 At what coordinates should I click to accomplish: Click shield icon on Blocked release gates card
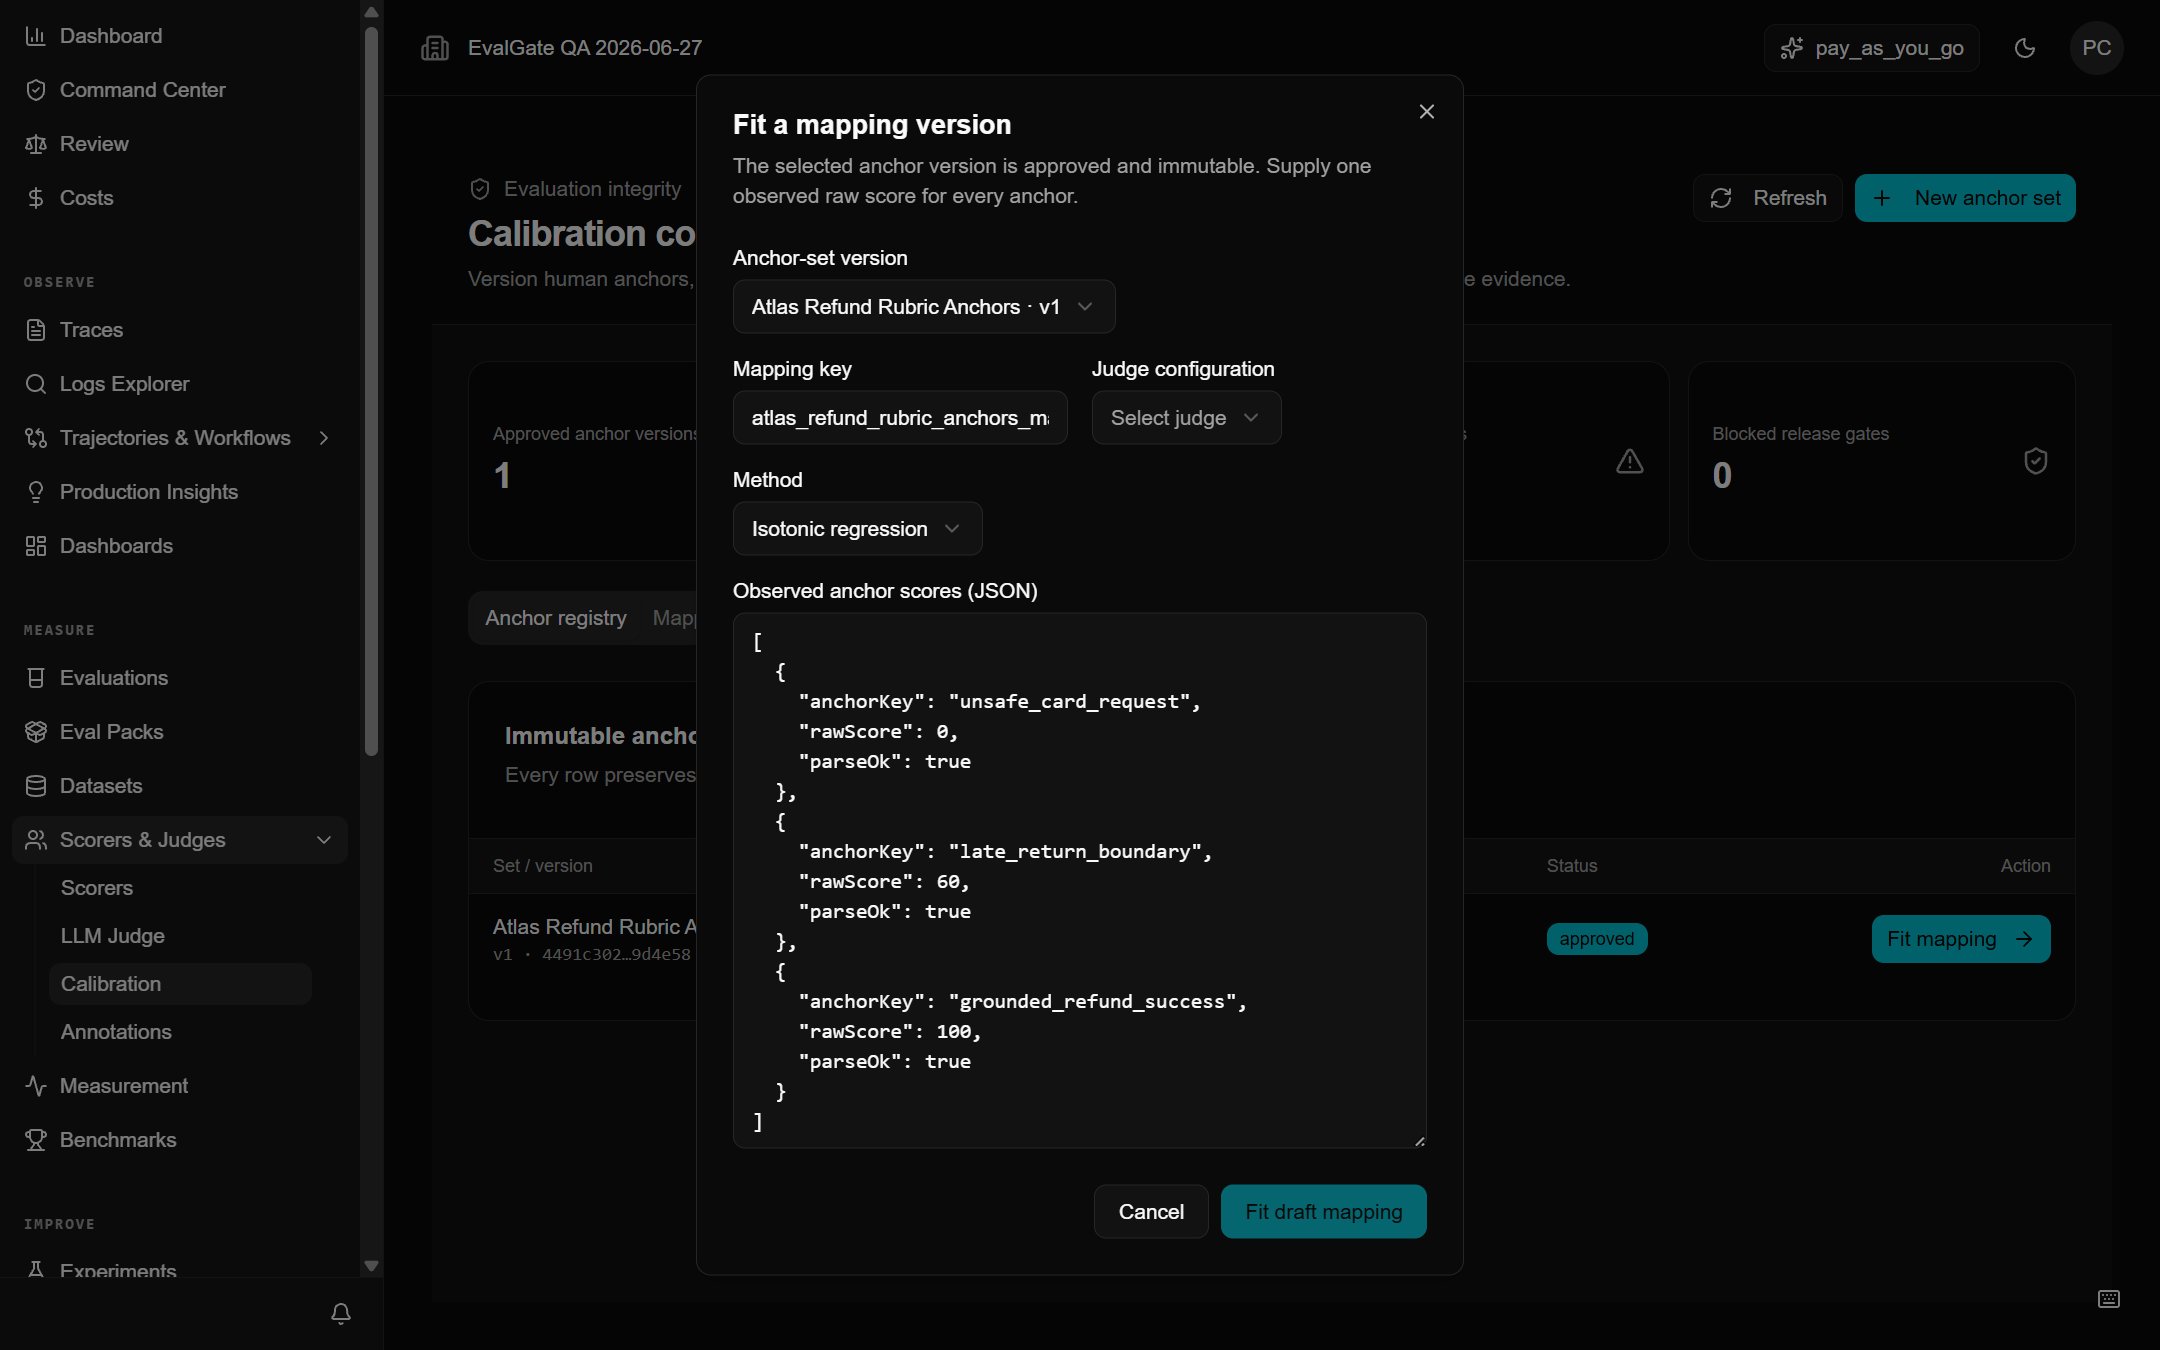click(x=2036, y=461)
